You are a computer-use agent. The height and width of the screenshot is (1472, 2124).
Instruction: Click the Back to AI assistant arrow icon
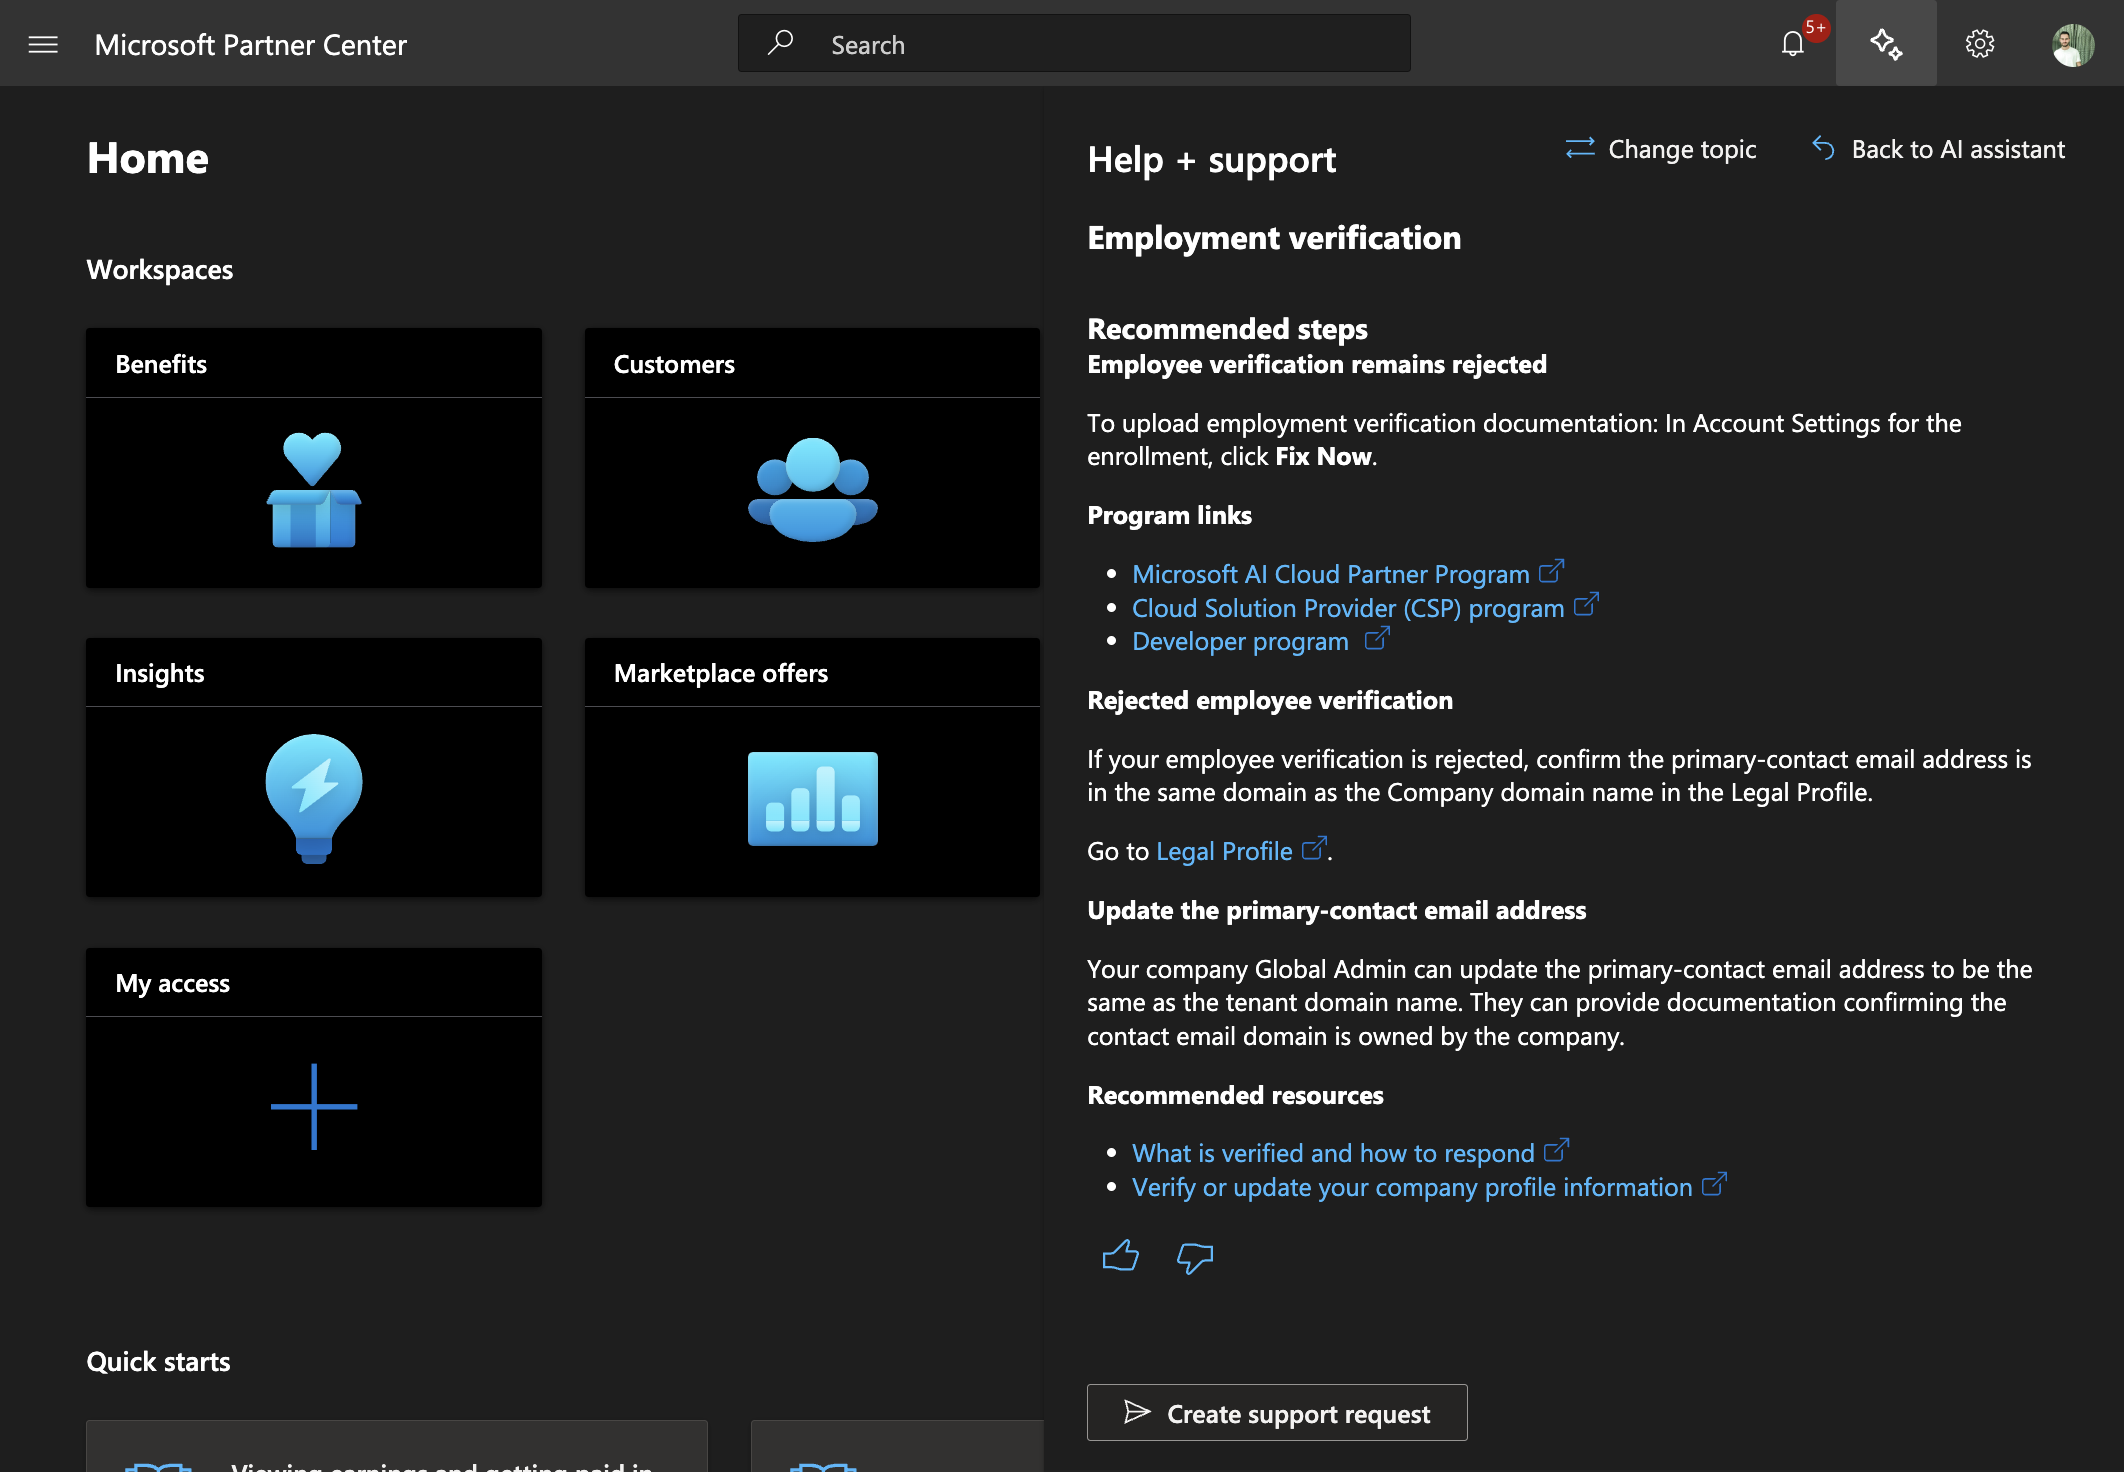1823,149
